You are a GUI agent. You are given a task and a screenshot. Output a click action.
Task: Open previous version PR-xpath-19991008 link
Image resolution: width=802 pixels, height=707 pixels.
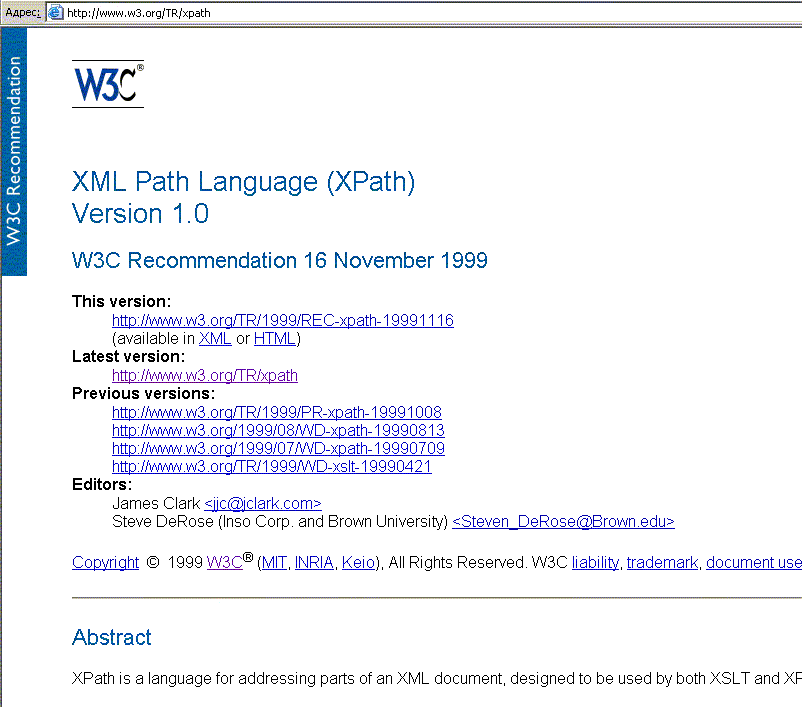pos(277,412)
